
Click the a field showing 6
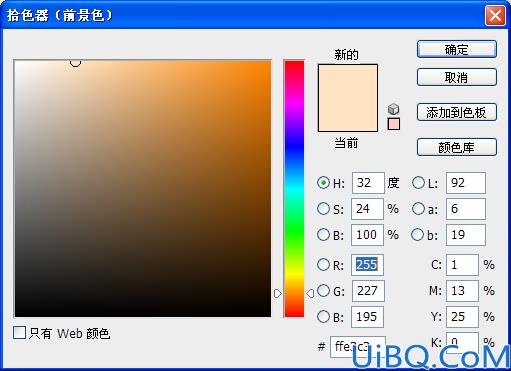(466, 209)
